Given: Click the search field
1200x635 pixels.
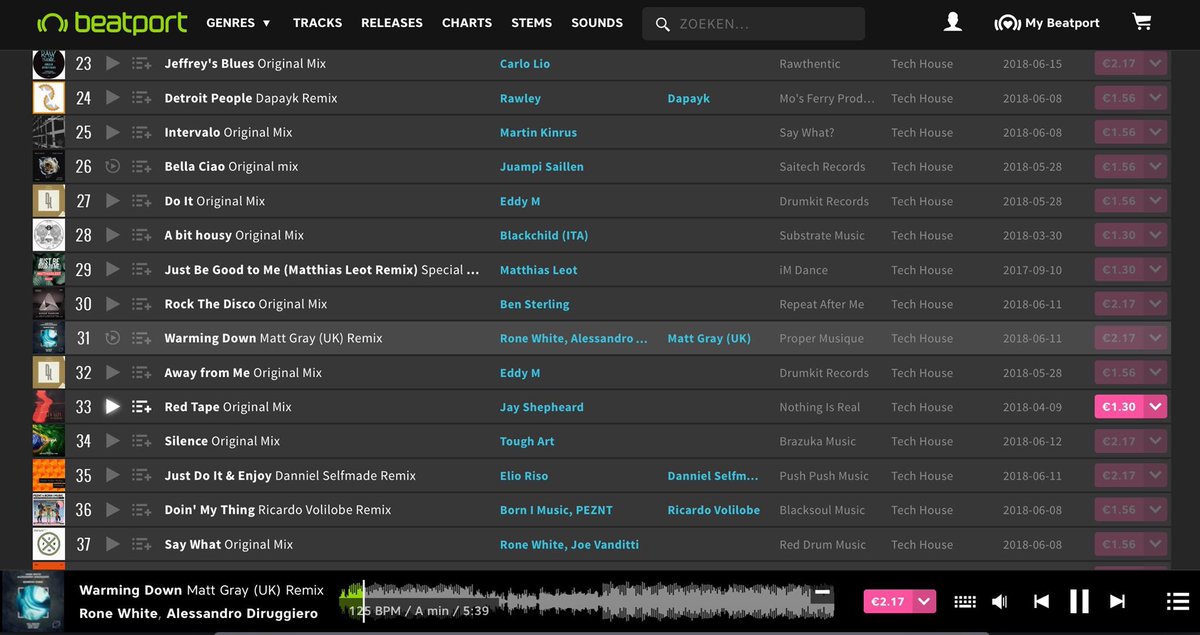Looking at the screenshot, I should pyautogui.click(x=754, y=23).
